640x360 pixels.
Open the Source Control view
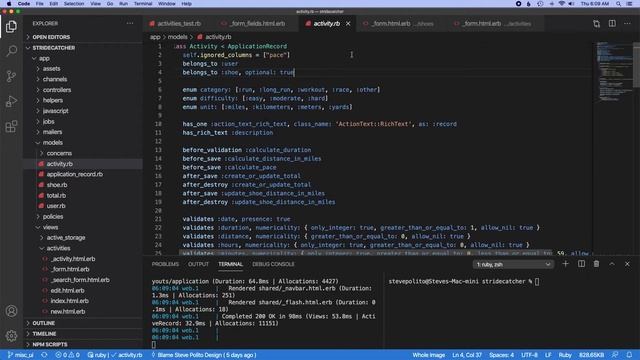(x=11, y=76)
